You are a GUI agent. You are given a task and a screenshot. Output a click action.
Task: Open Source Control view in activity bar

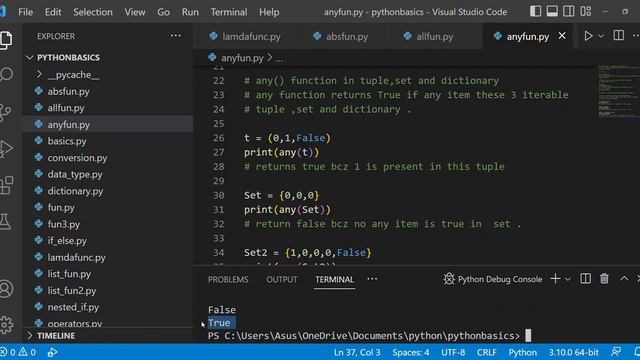tap(5, 113)
